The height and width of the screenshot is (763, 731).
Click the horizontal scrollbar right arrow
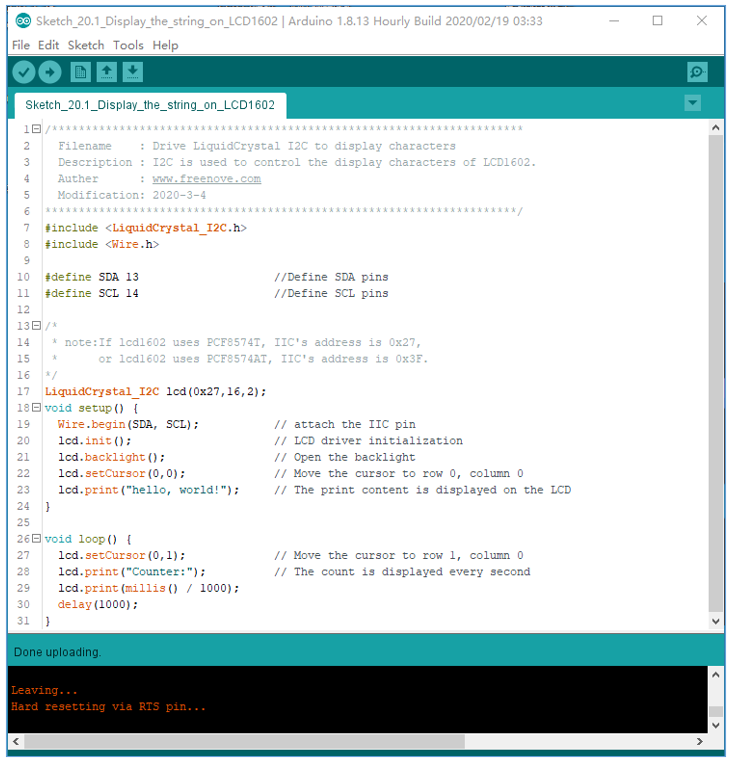click(x=699, y=742)
